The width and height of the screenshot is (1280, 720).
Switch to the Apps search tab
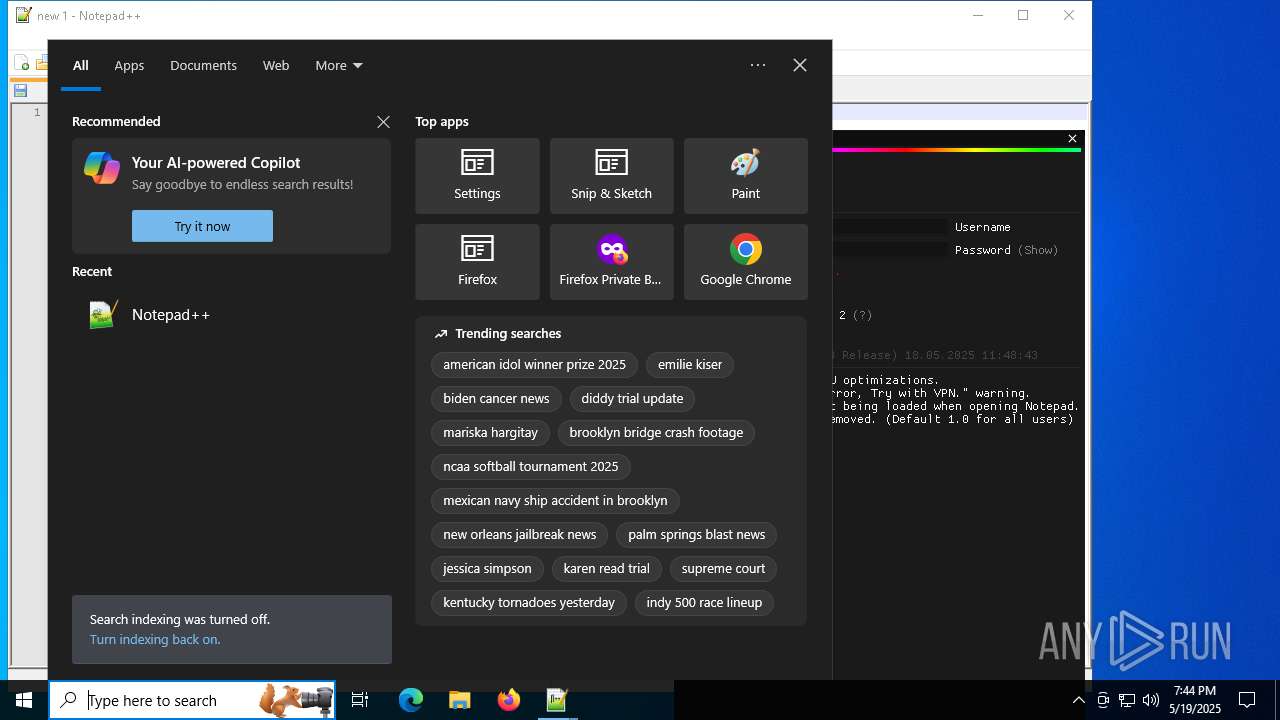129,65
